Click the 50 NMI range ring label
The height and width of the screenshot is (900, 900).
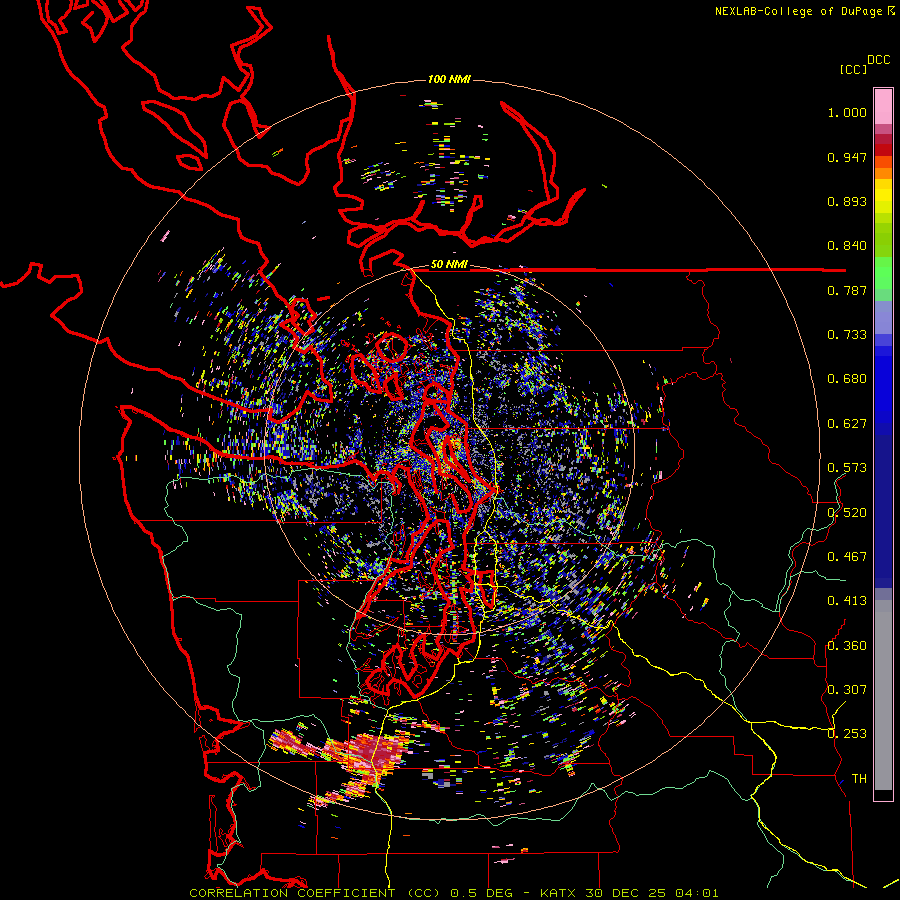(x=449, y=265)
